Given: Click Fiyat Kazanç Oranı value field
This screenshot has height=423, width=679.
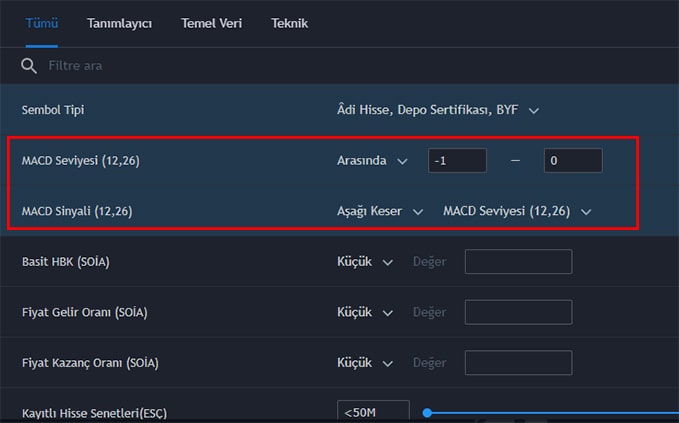Looking at the screenshot, I should 518,362.
